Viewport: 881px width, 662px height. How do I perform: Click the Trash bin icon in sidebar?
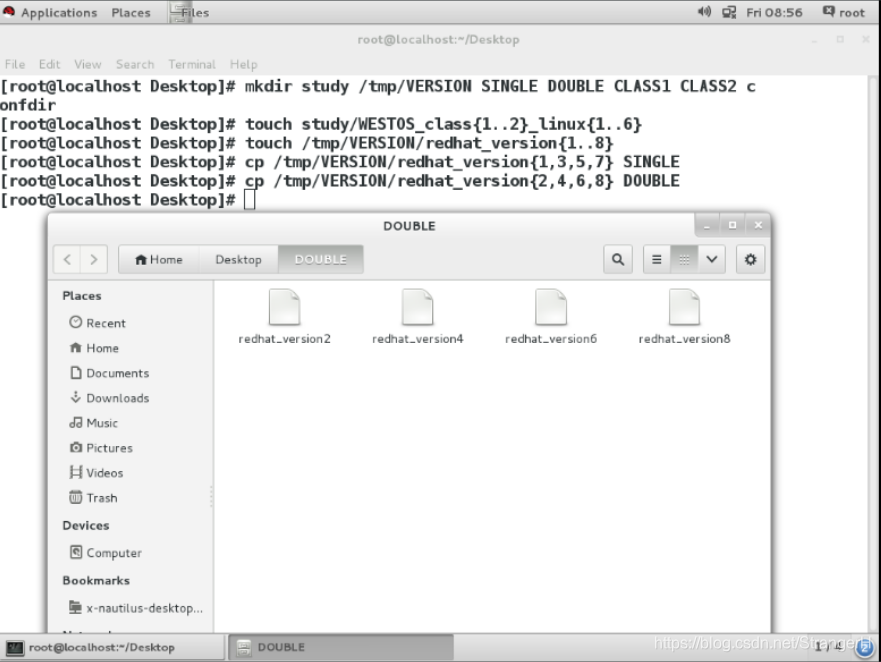75,497
